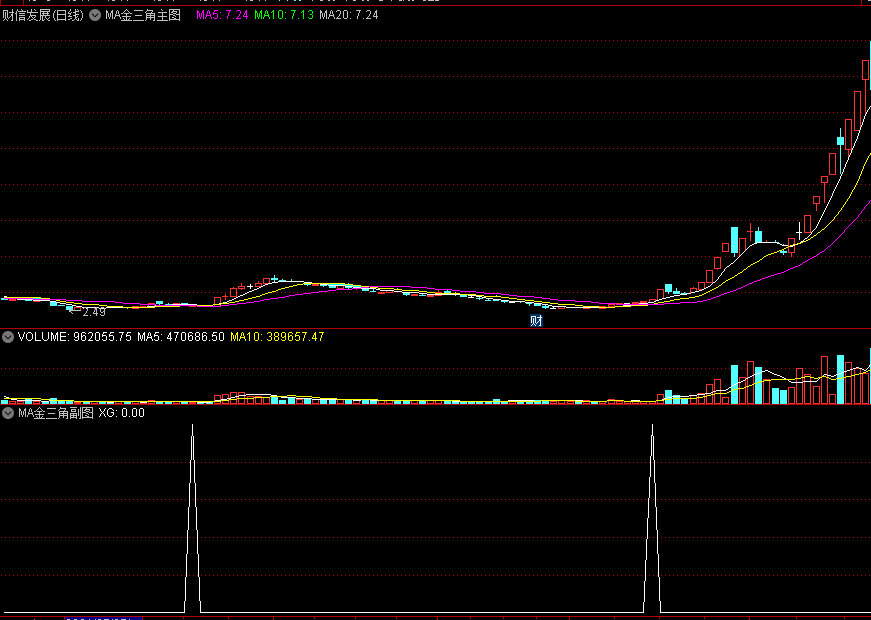Click the VOLUME: 962055.75 value
Viewport: 871px width, 620px height.
[75, 337]
